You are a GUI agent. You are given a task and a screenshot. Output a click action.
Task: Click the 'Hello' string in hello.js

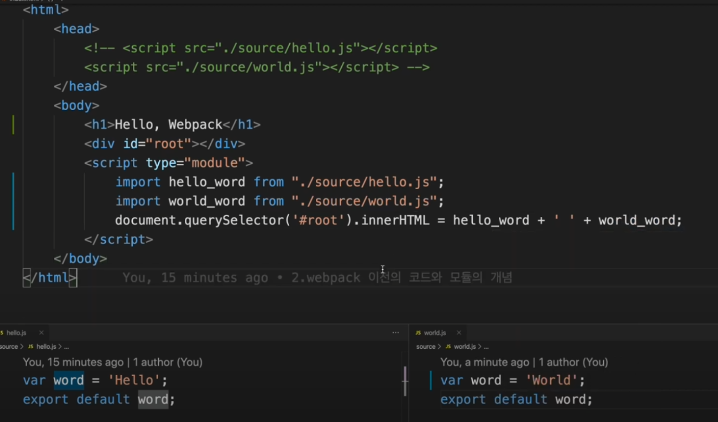(x=134, y=380)
